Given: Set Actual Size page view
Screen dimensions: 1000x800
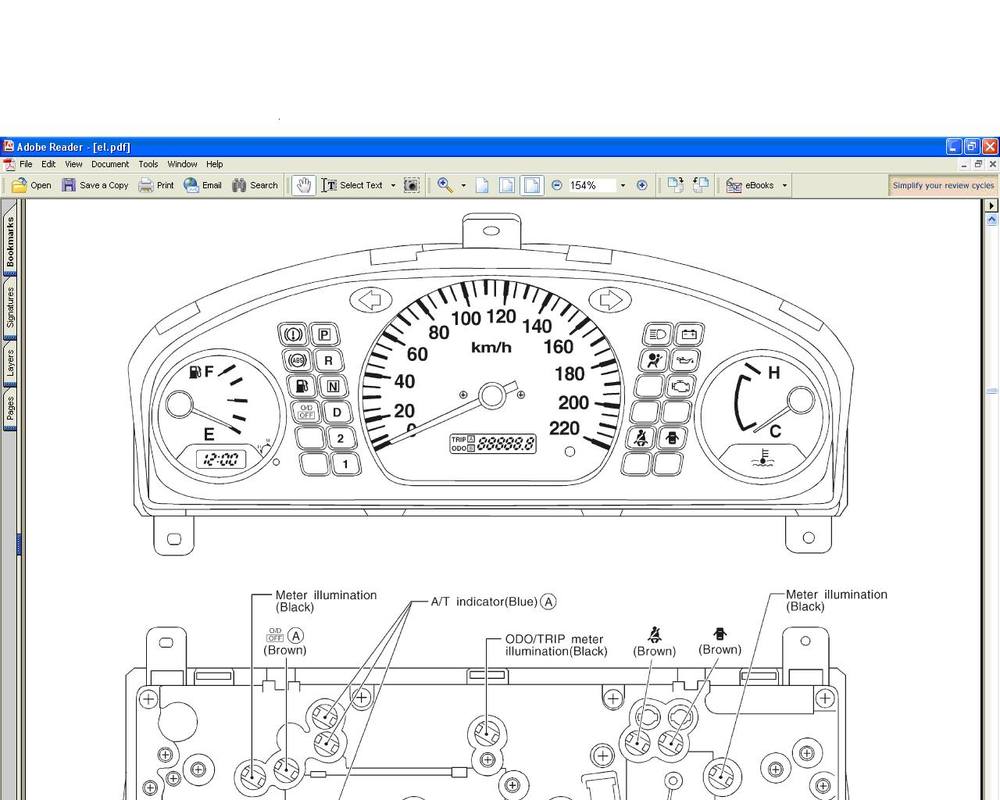Looking at the screenshot, I should pyautogui.click(x=482, y=185).
